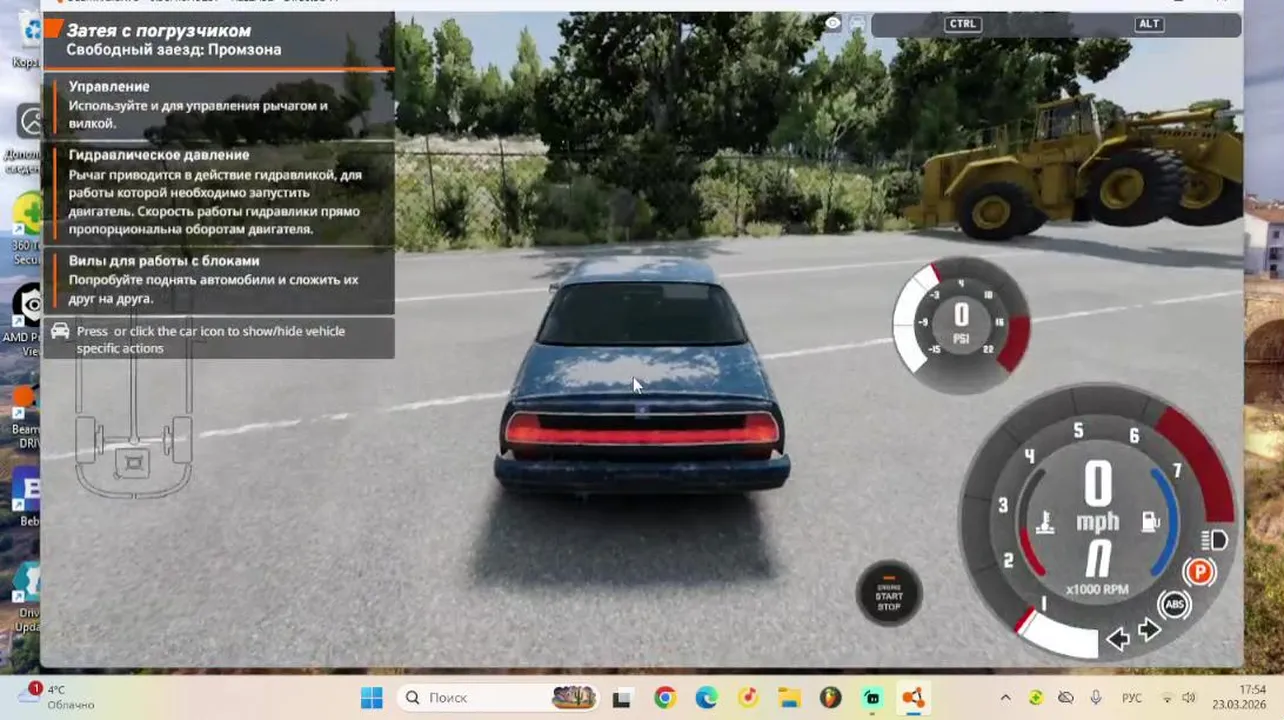Click the green refresh tray icon
The width and height of the screenshot is (1284, 720).
pos(1035,697)
